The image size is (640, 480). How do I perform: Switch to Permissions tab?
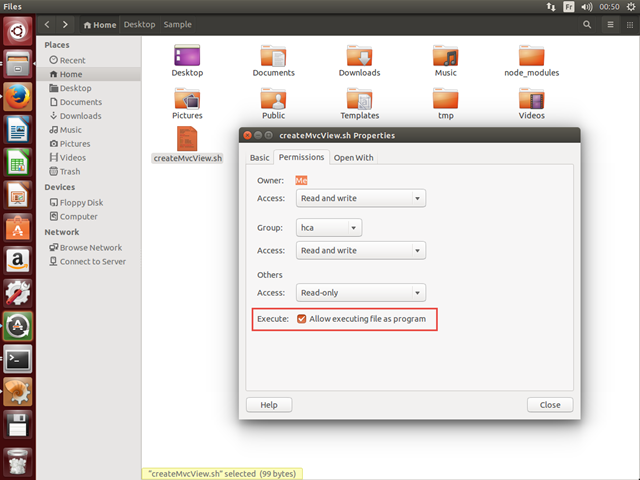[302, 157]
